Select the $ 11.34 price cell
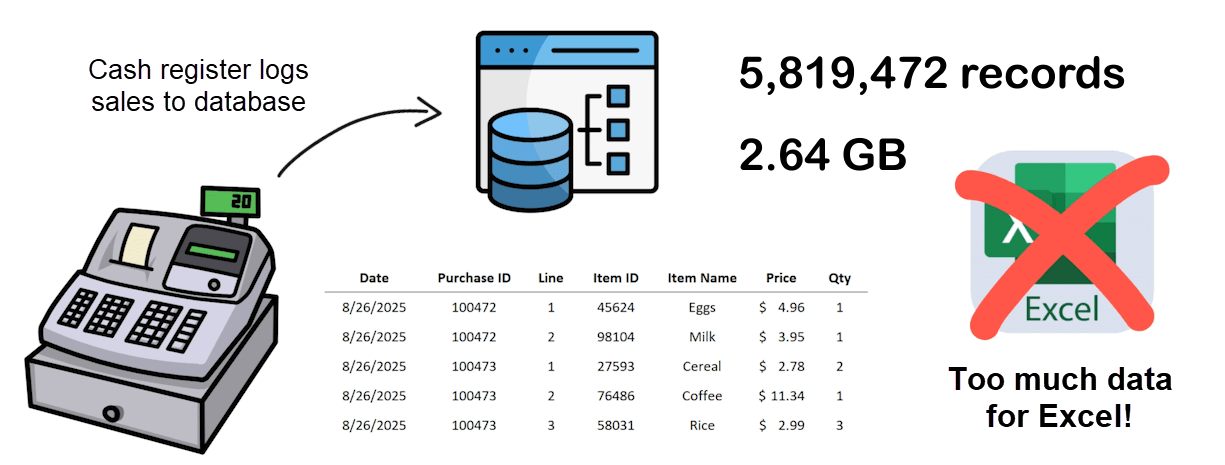The image size is (1225, 465). (781, 396)
